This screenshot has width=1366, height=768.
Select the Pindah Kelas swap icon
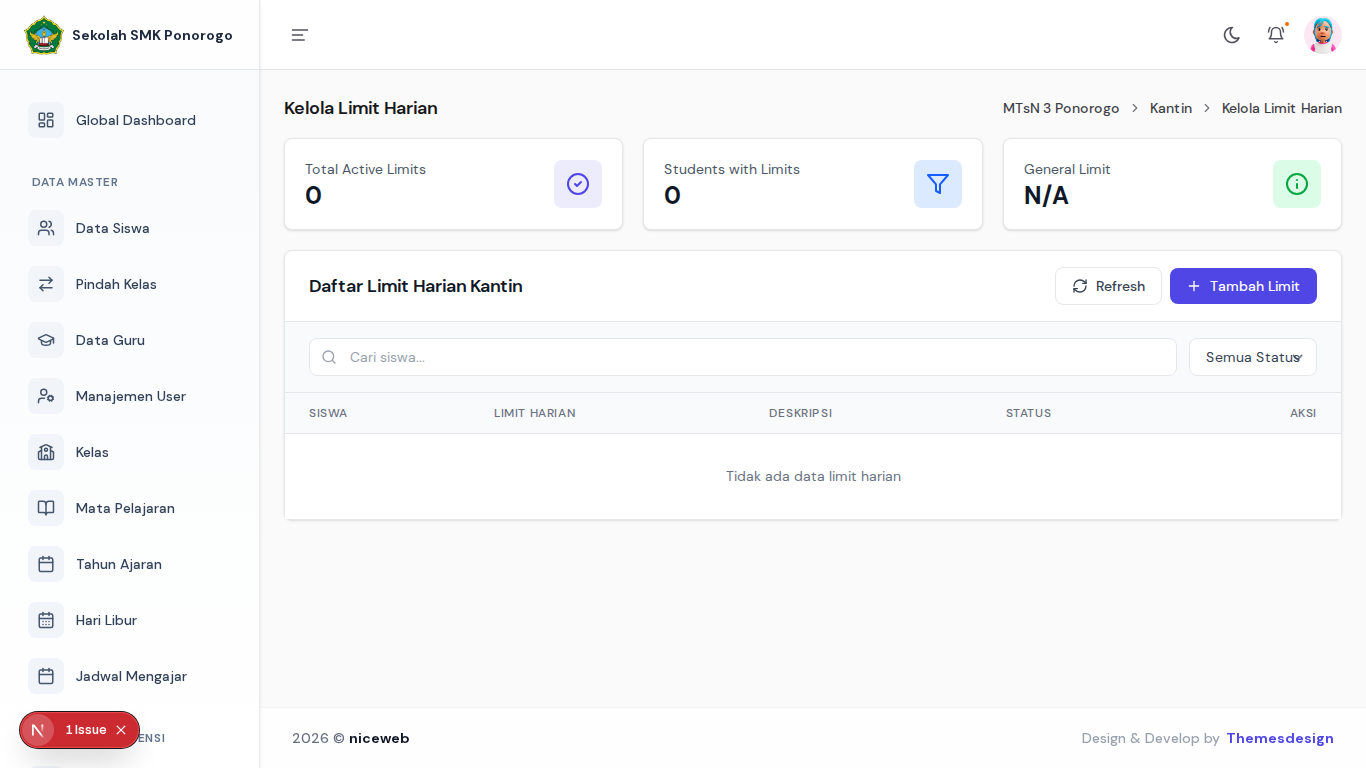coord(46,284)
